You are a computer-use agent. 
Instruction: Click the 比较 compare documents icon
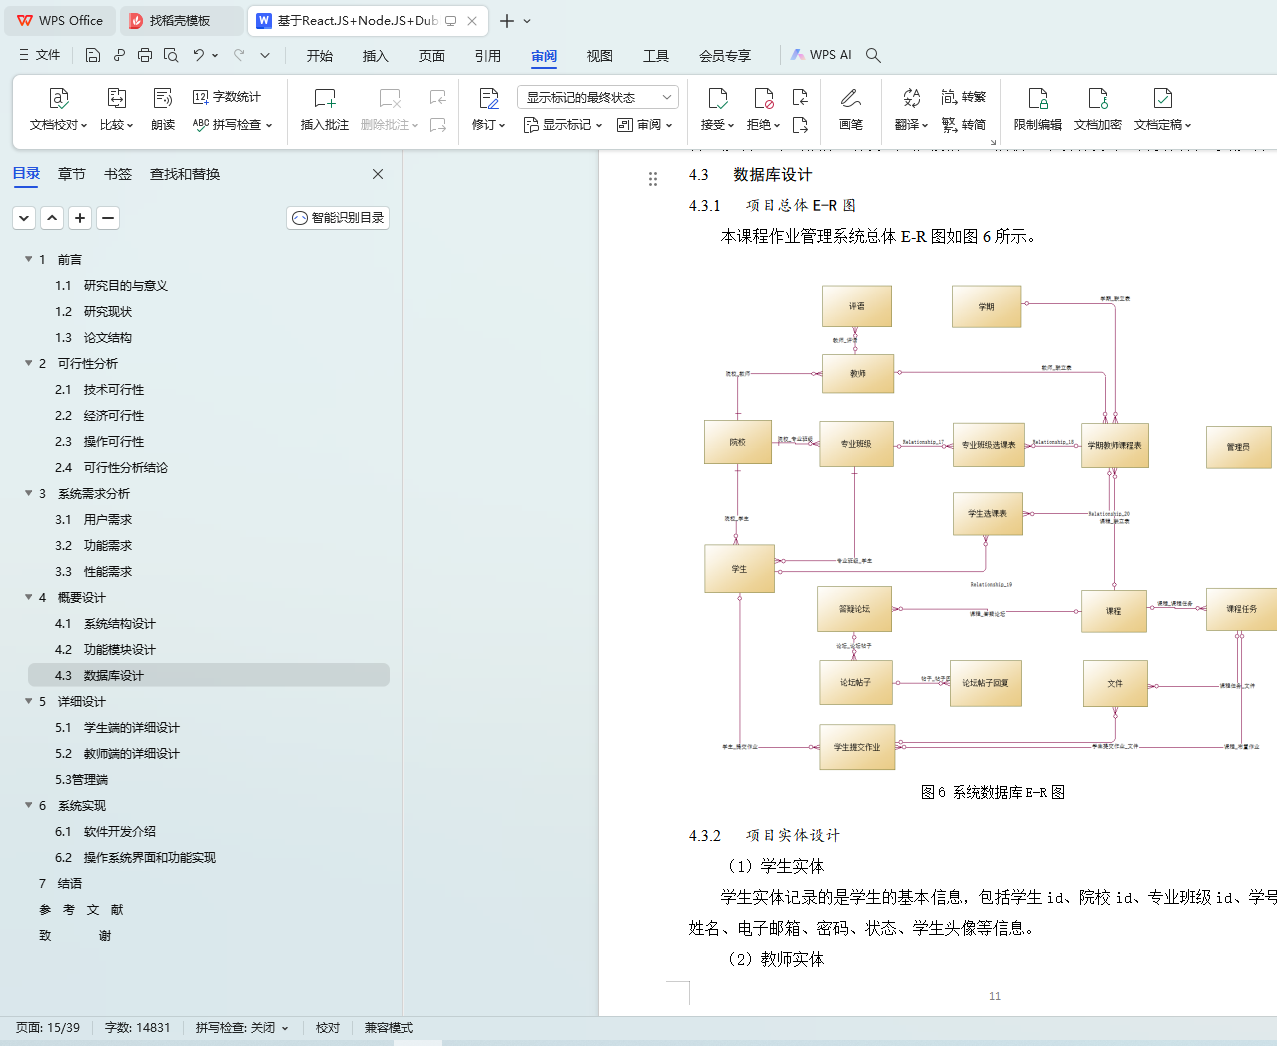[116, 98]
